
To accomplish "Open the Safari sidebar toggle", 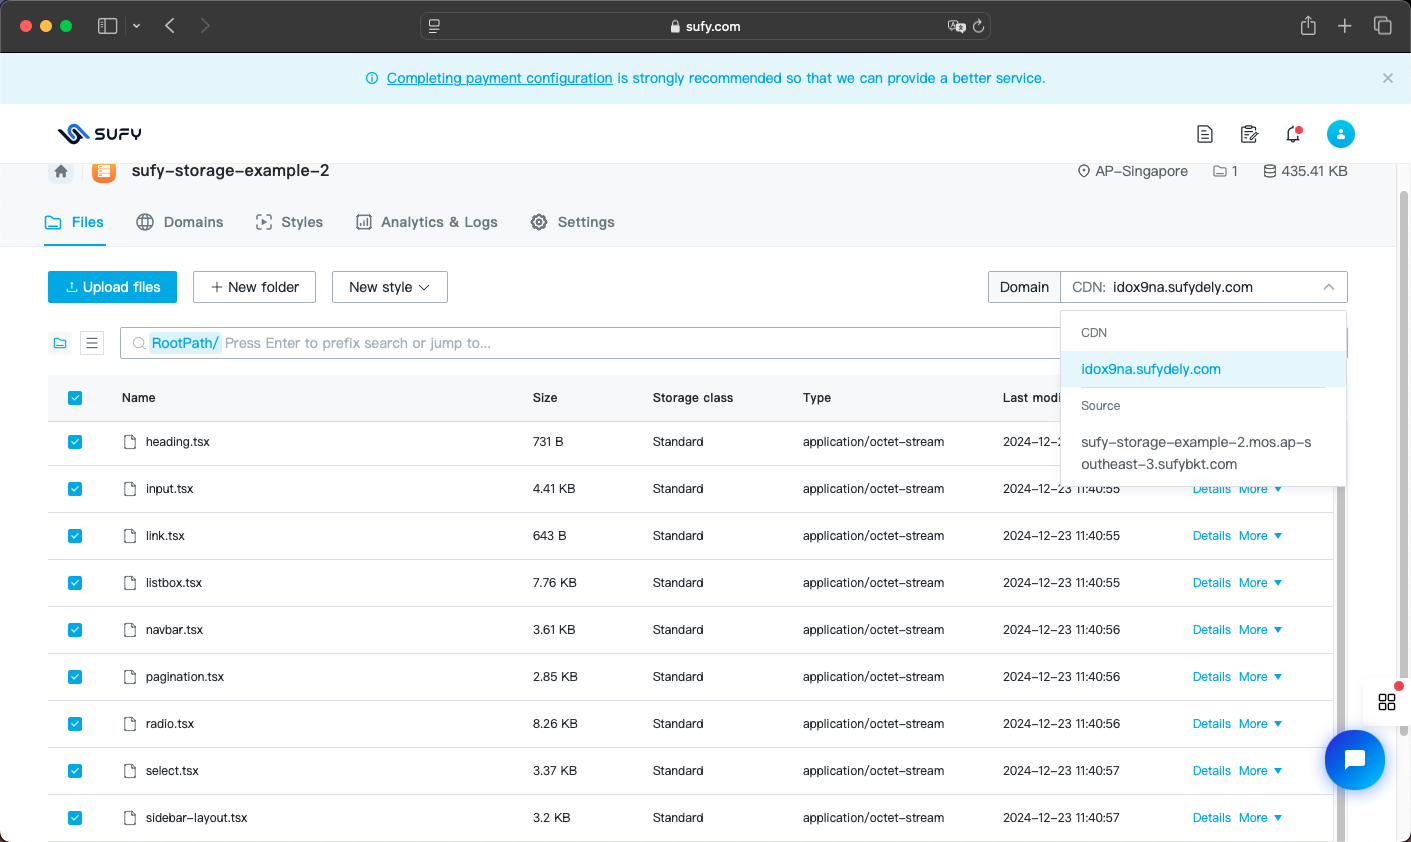I will click(x=108, y=26).
